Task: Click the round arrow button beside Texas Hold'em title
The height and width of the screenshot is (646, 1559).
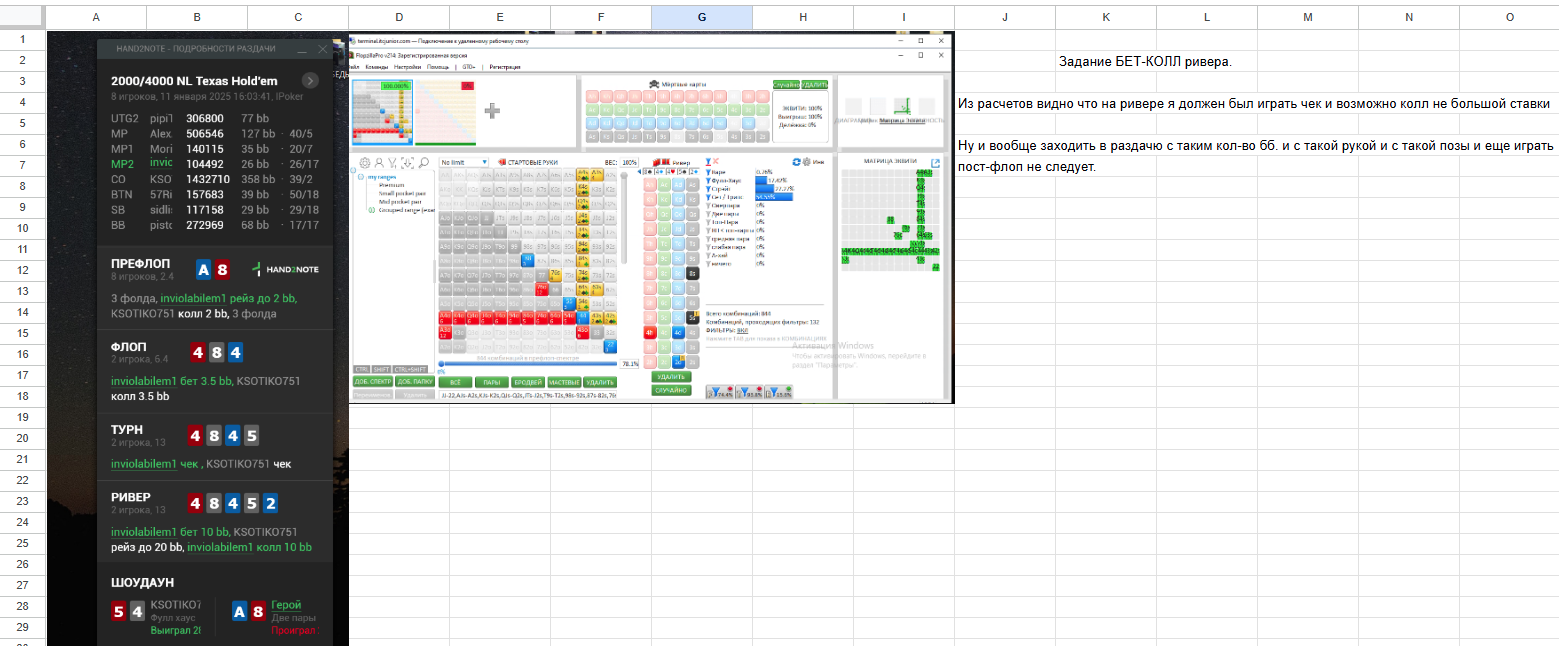Action: 310,81
